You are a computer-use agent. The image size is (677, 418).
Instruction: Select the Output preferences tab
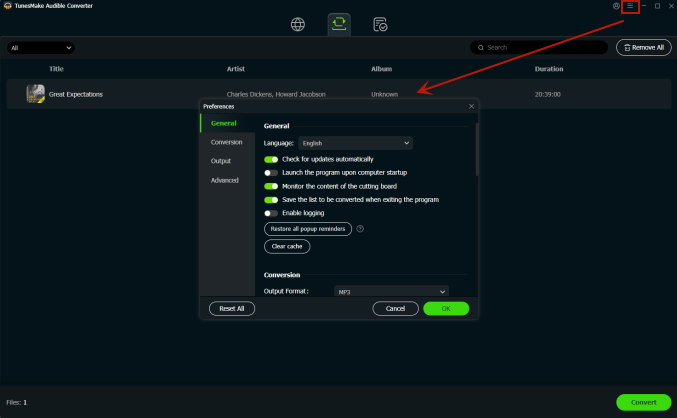point(221,161)
